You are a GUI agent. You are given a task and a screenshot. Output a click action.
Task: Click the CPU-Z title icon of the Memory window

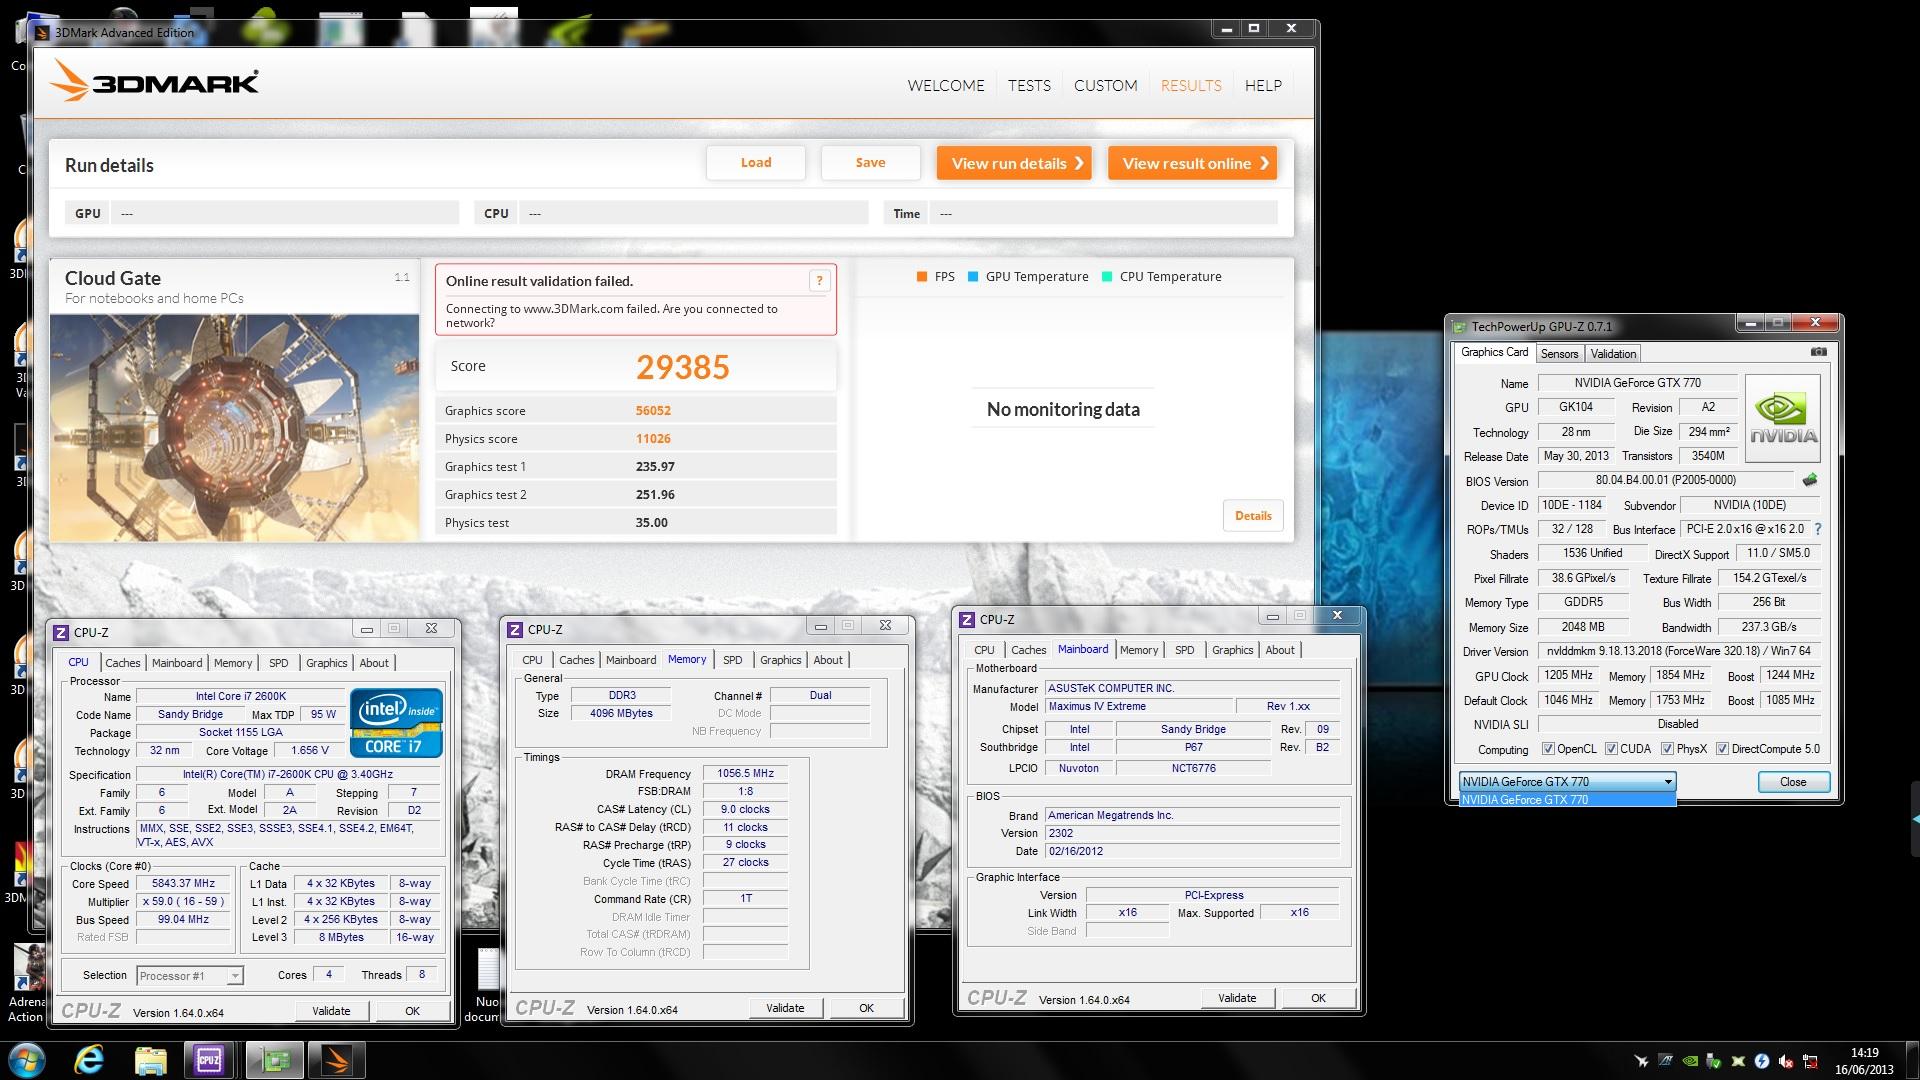pos(515,629)
